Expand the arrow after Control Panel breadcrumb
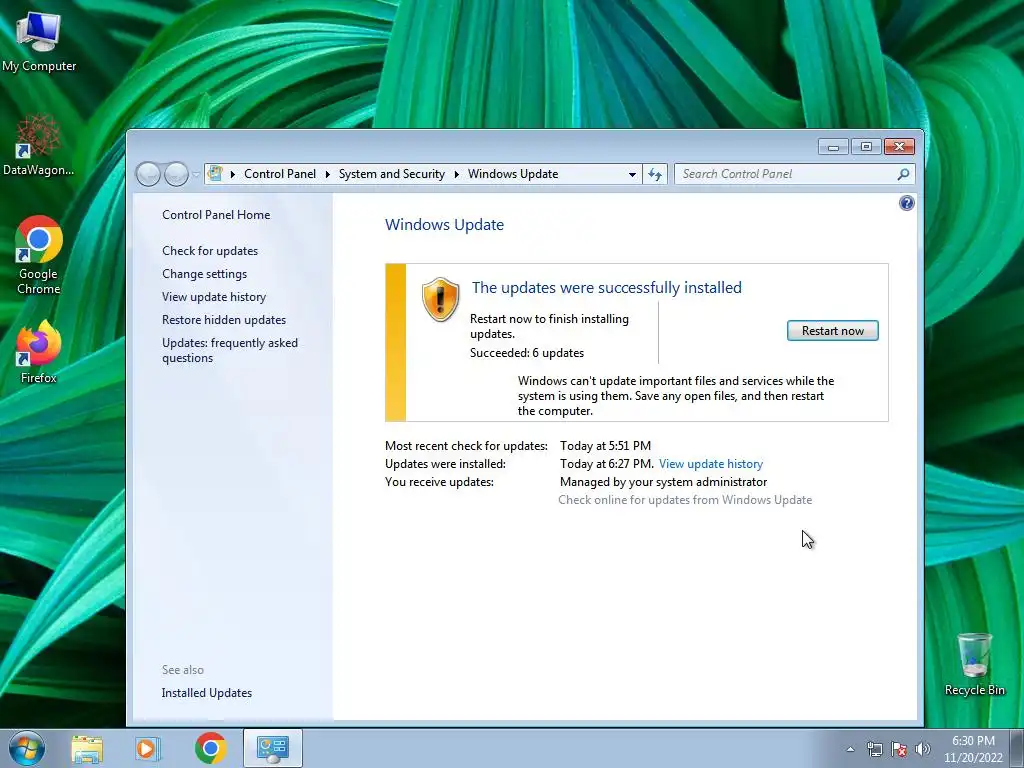The image size is (1024, 768). click(327, 174)
